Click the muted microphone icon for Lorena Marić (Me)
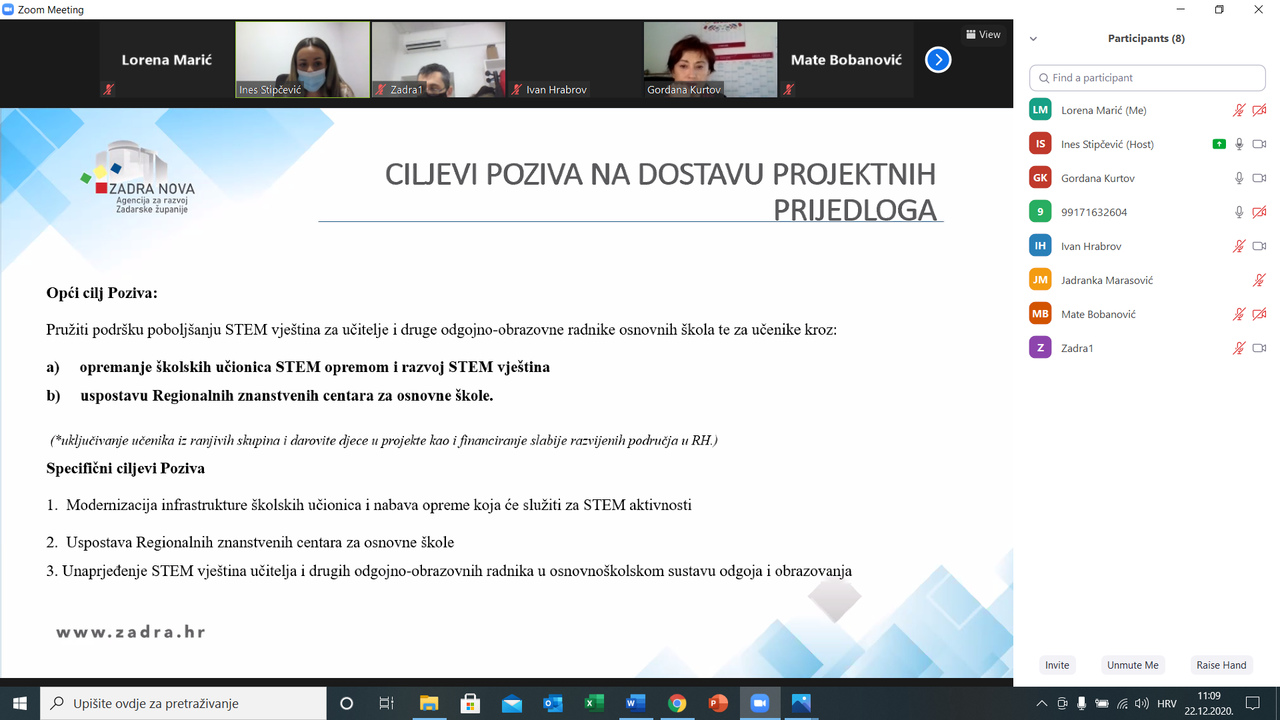Image resolution: width=1280 pixels, height=720 pixels. coord(1239,110)
